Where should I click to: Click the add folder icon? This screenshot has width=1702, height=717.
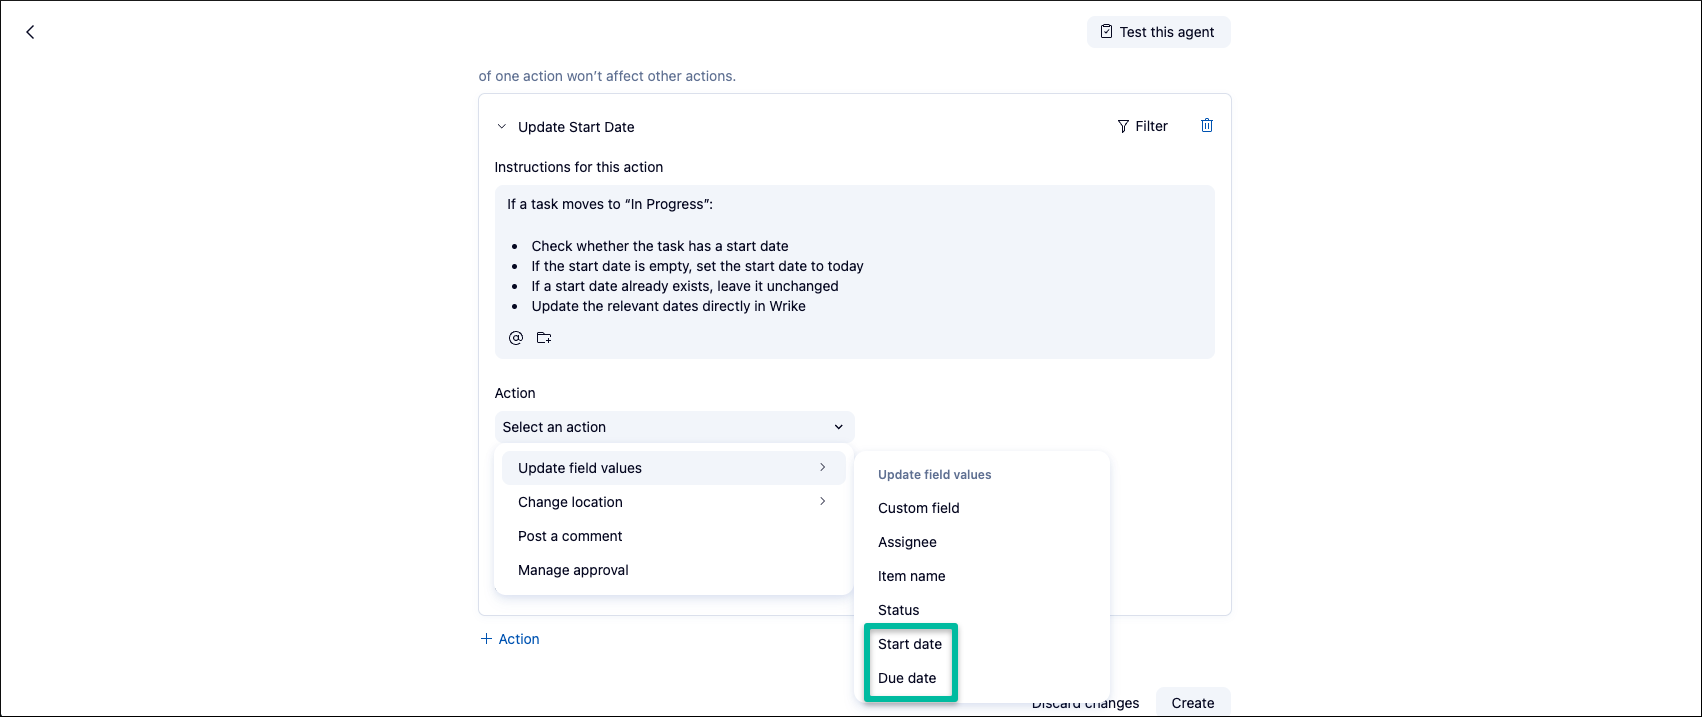[x=544, y=338]
